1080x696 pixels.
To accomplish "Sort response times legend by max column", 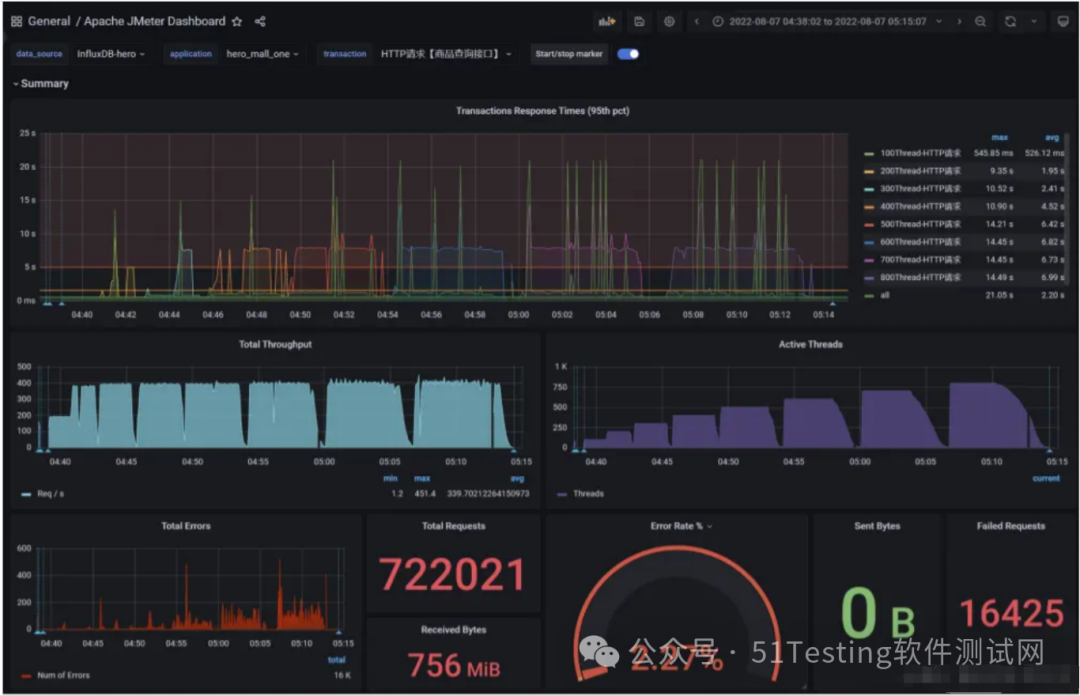I will coord(999,138).
